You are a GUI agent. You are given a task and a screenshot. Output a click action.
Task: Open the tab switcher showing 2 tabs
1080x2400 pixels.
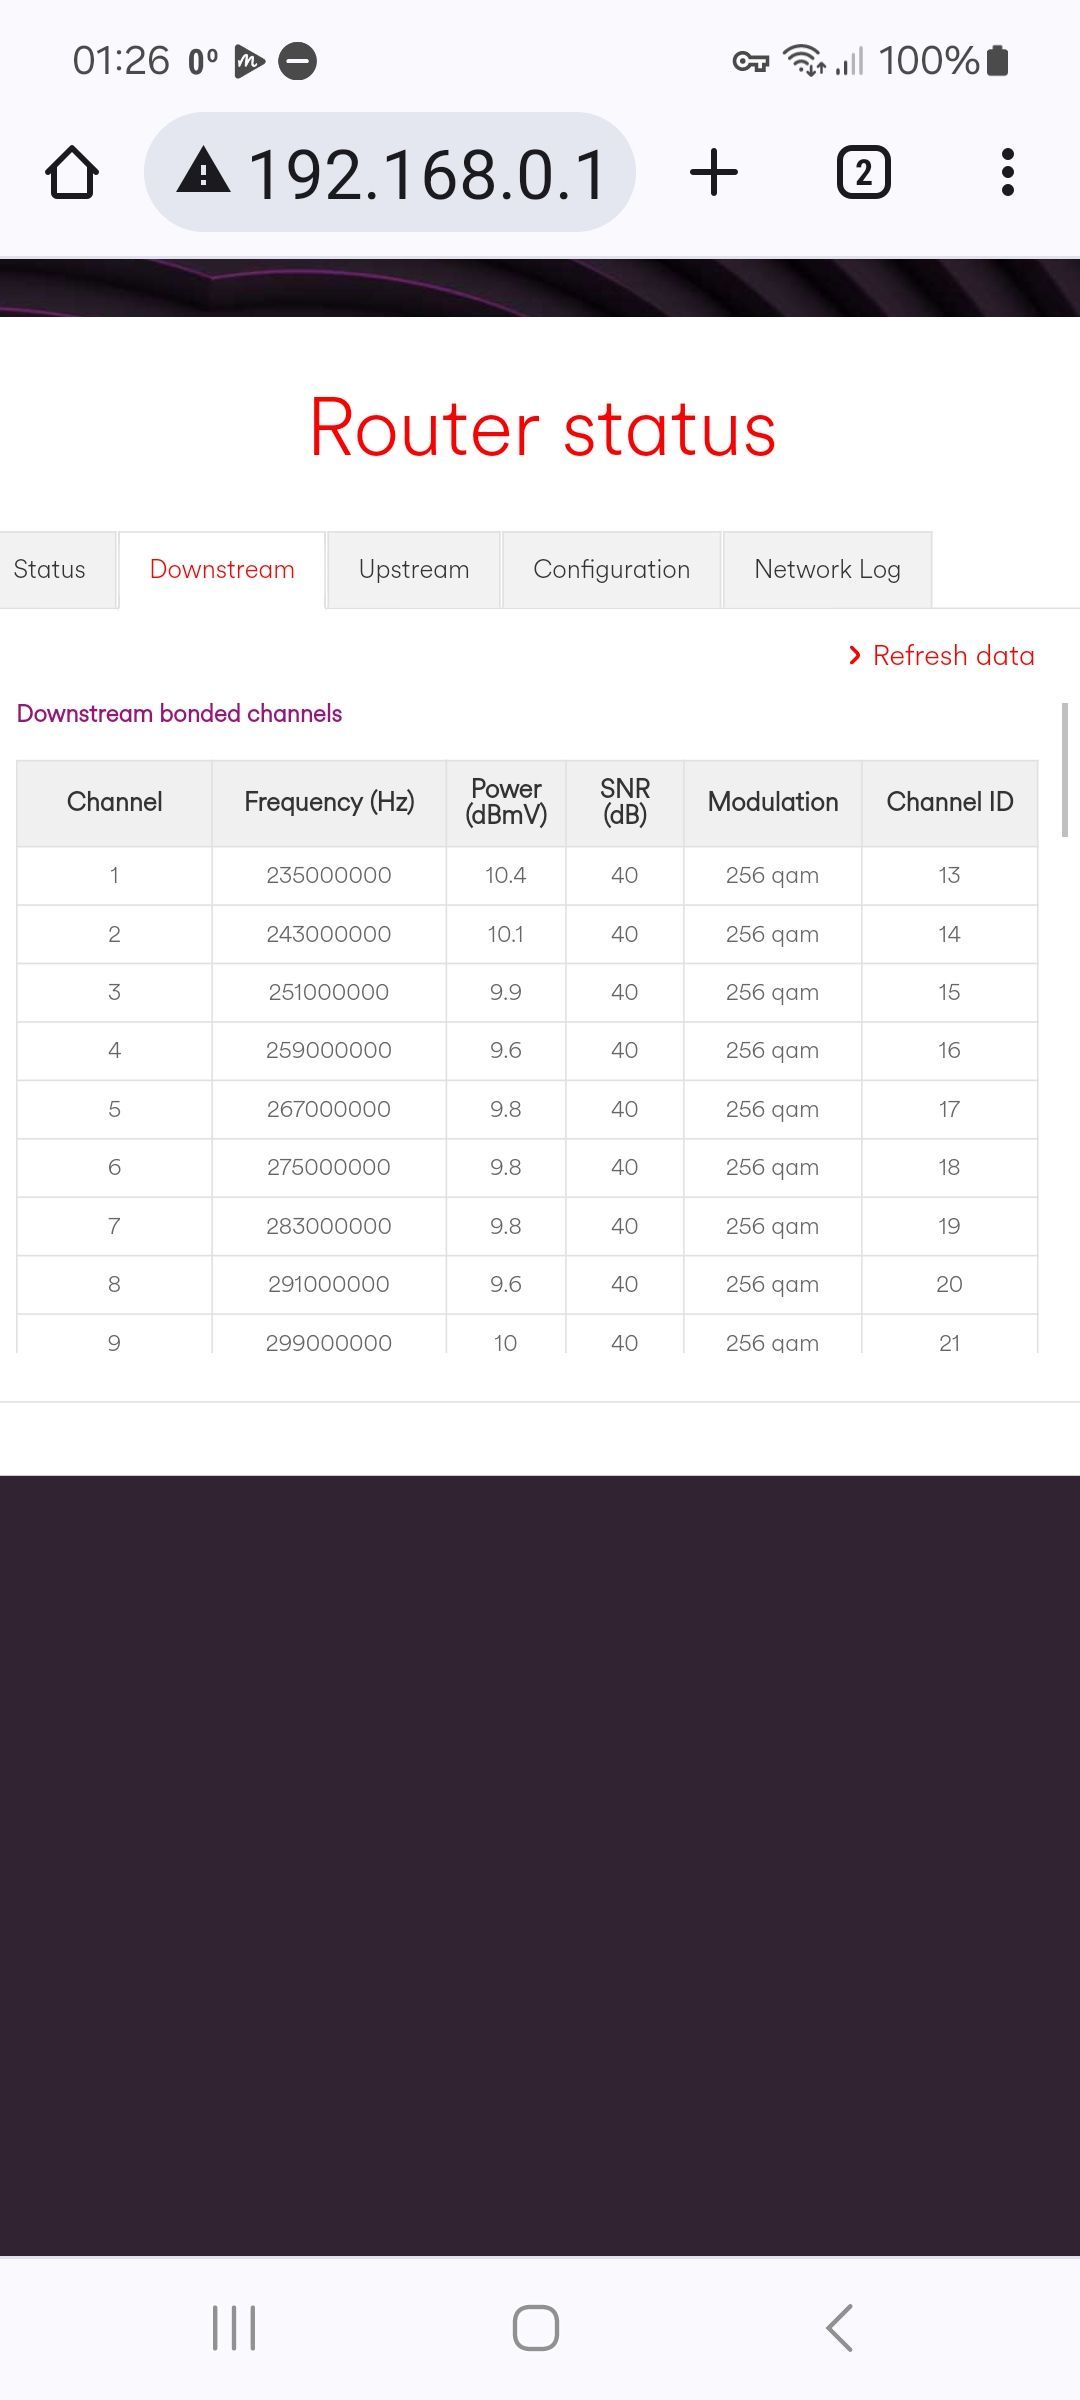coord(864,172)
